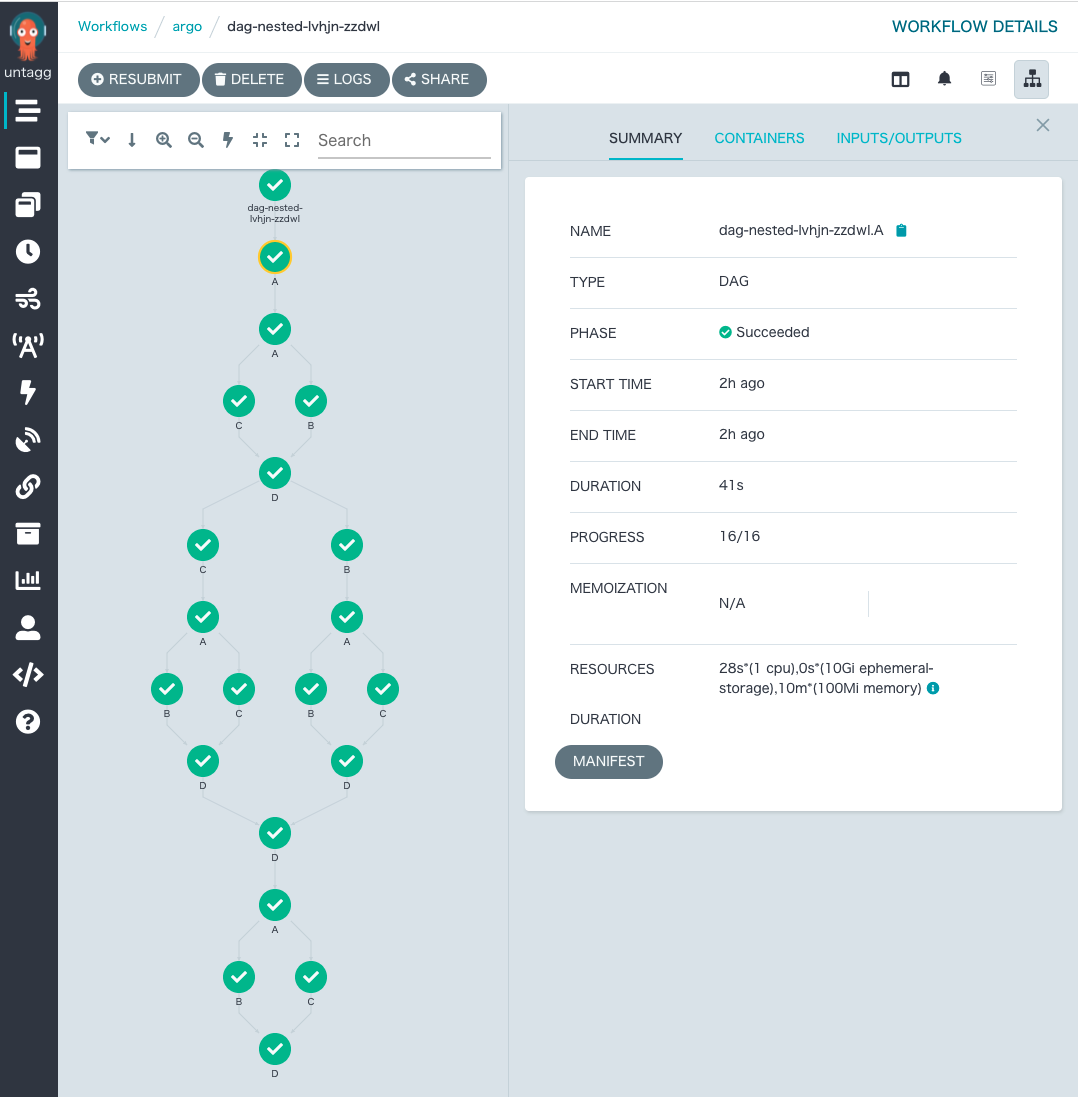Open Cron Workflows from the sidebar
The image size is (1078, 1097).
point(28,251)
